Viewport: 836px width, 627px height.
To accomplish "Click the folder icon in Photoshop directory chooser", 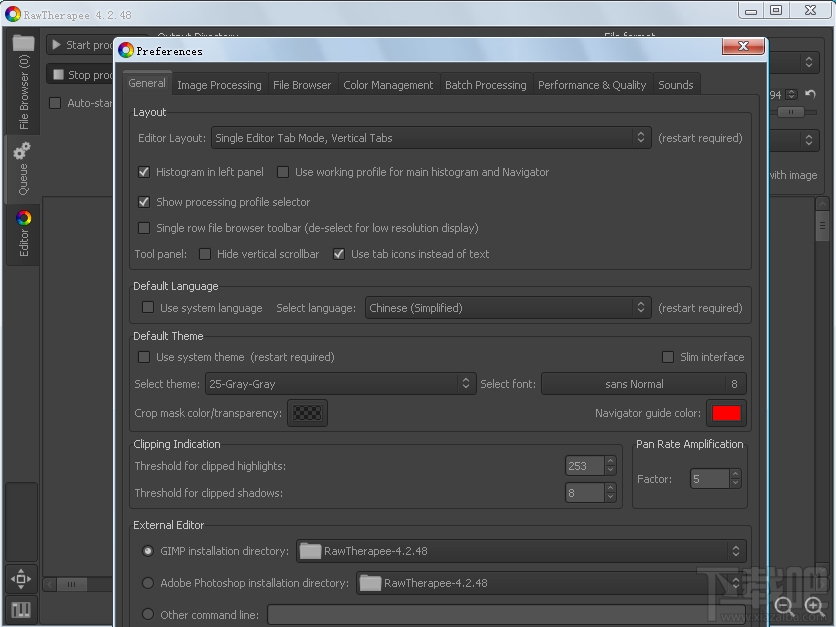I will pos(370,583).
